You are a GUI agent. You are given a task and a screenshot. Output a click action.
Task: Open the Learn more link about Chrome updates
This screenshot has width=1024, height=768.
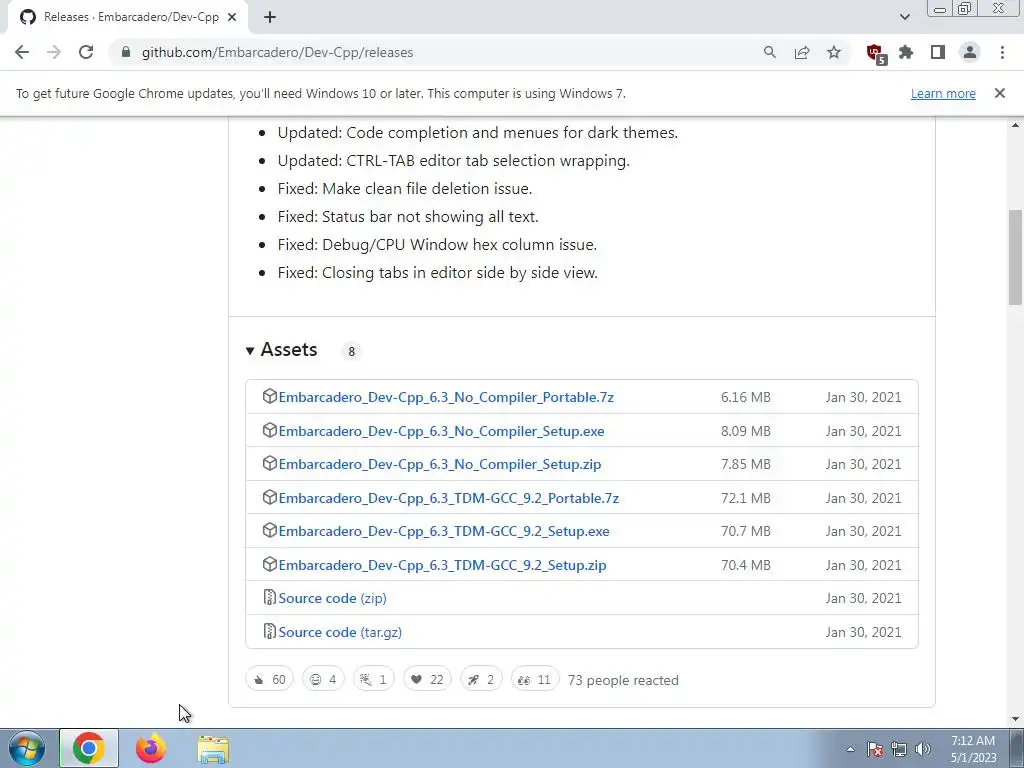pyautogui.click(x=943, y=93)
